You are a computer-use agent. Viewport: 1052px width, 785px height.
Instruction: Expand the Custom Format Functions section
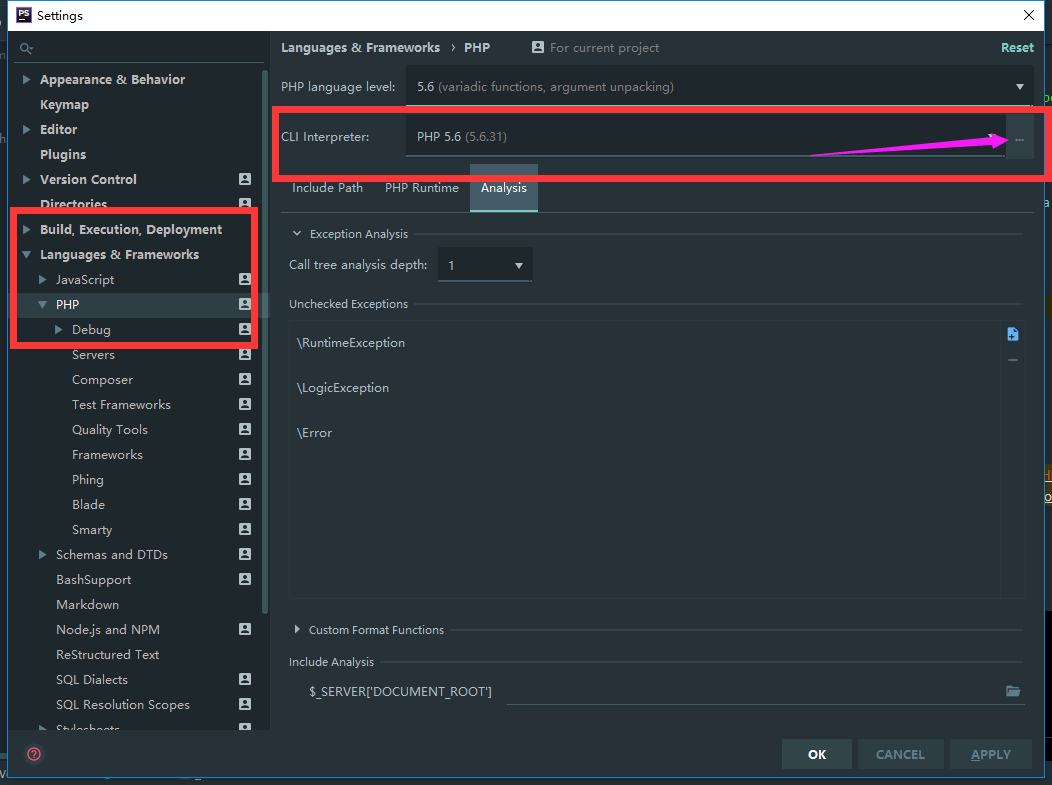click(x=297, y=629)
